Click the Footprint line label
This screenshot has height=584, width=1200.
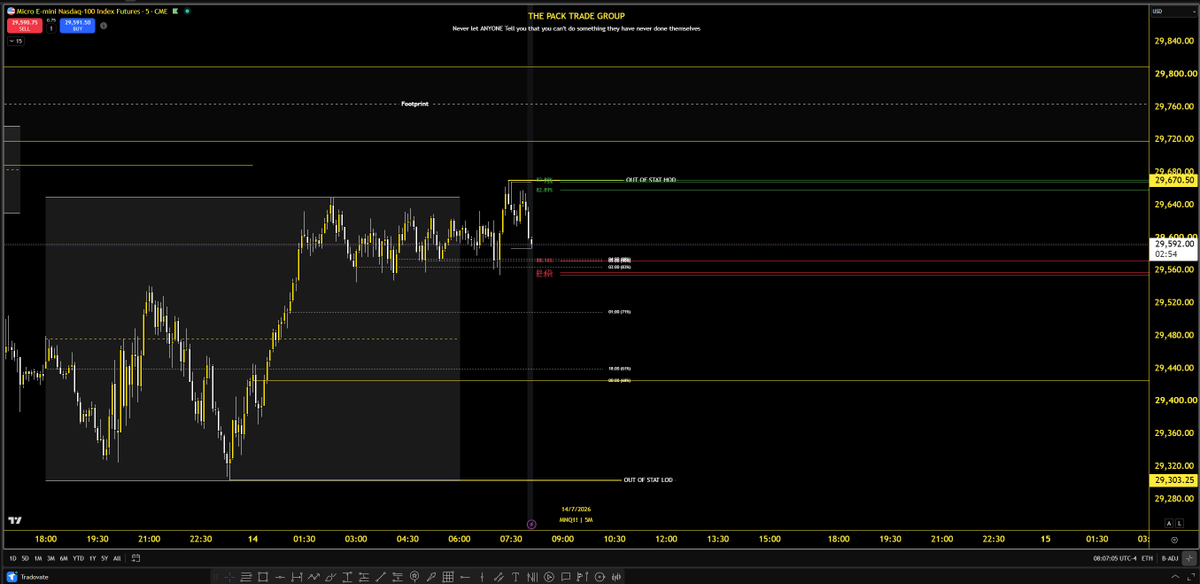[x=414, y=104]
